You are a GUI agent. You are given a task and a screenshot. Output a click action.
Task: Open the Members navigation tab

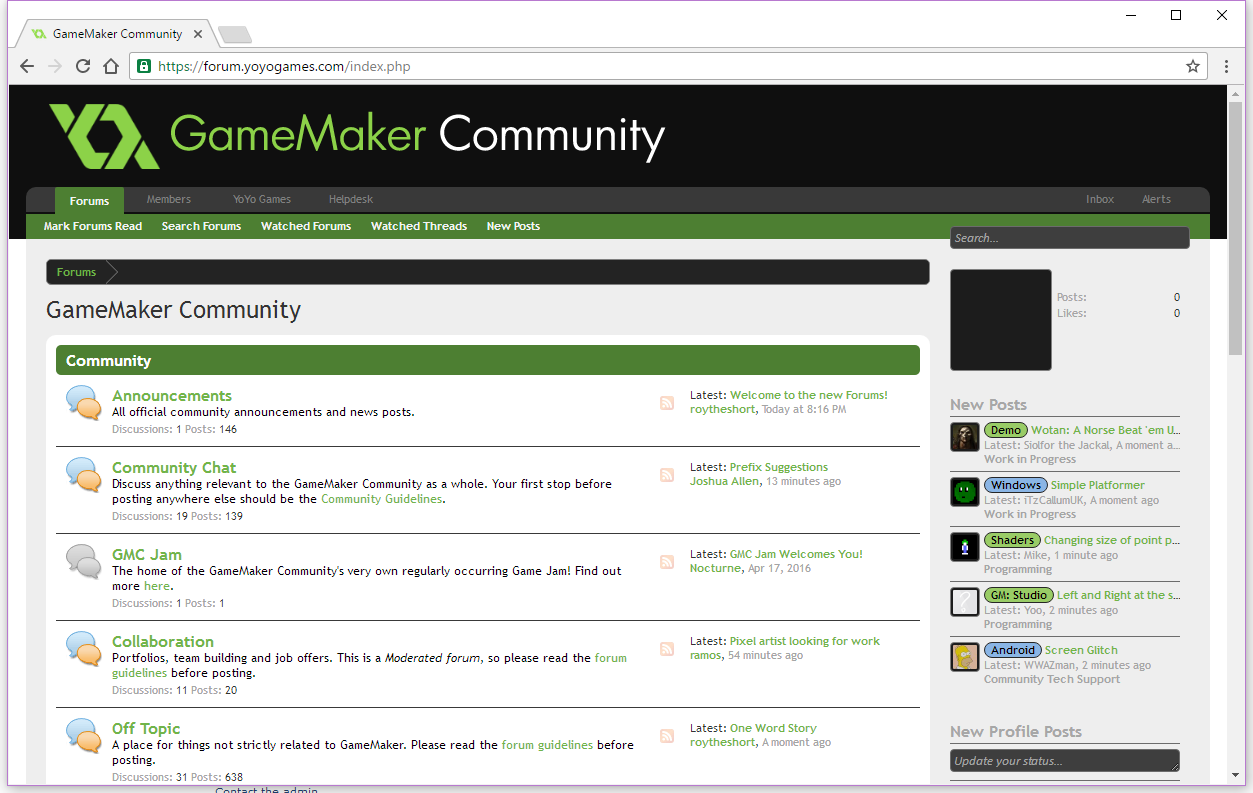point(169,199)
